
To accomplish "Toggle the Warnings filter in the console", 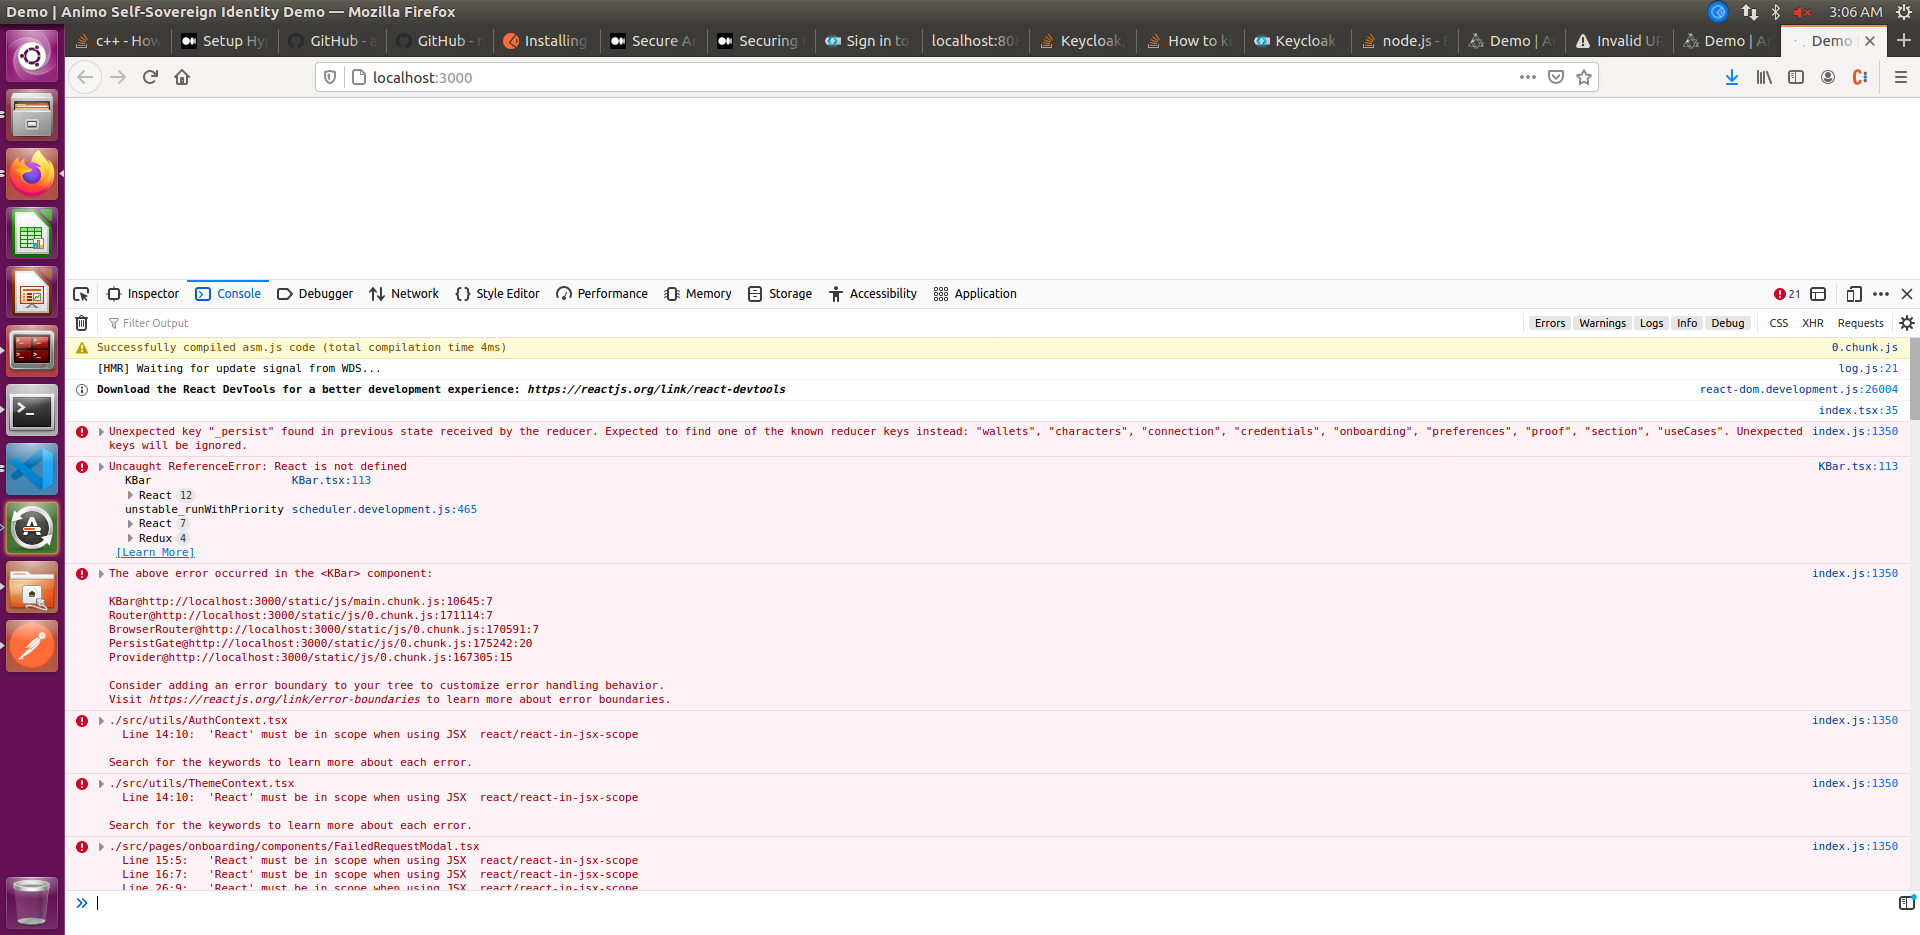I will (1602, 322).
